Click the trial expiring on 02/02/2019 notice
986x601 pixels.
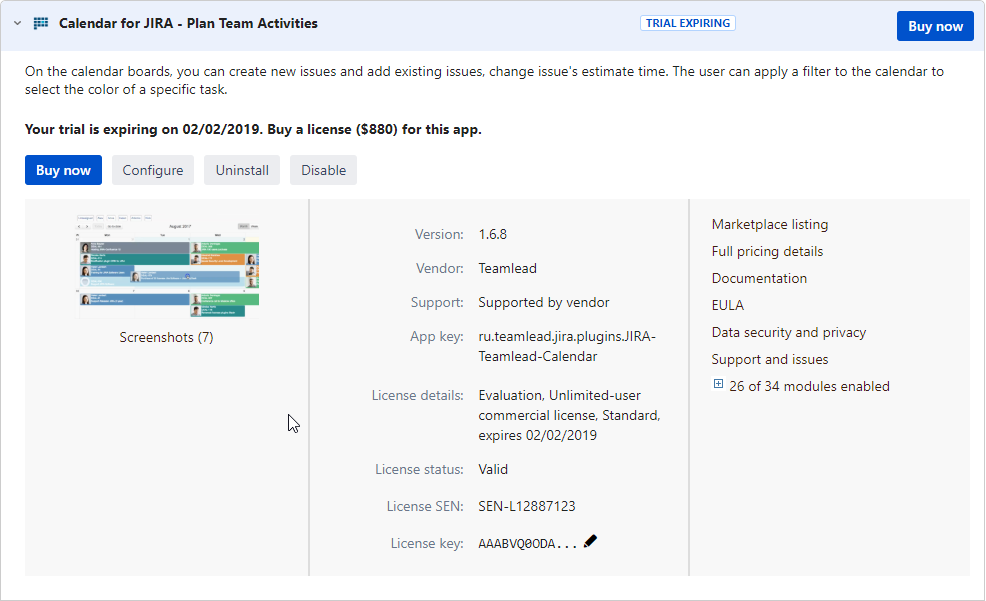click(x=253, y=130)
